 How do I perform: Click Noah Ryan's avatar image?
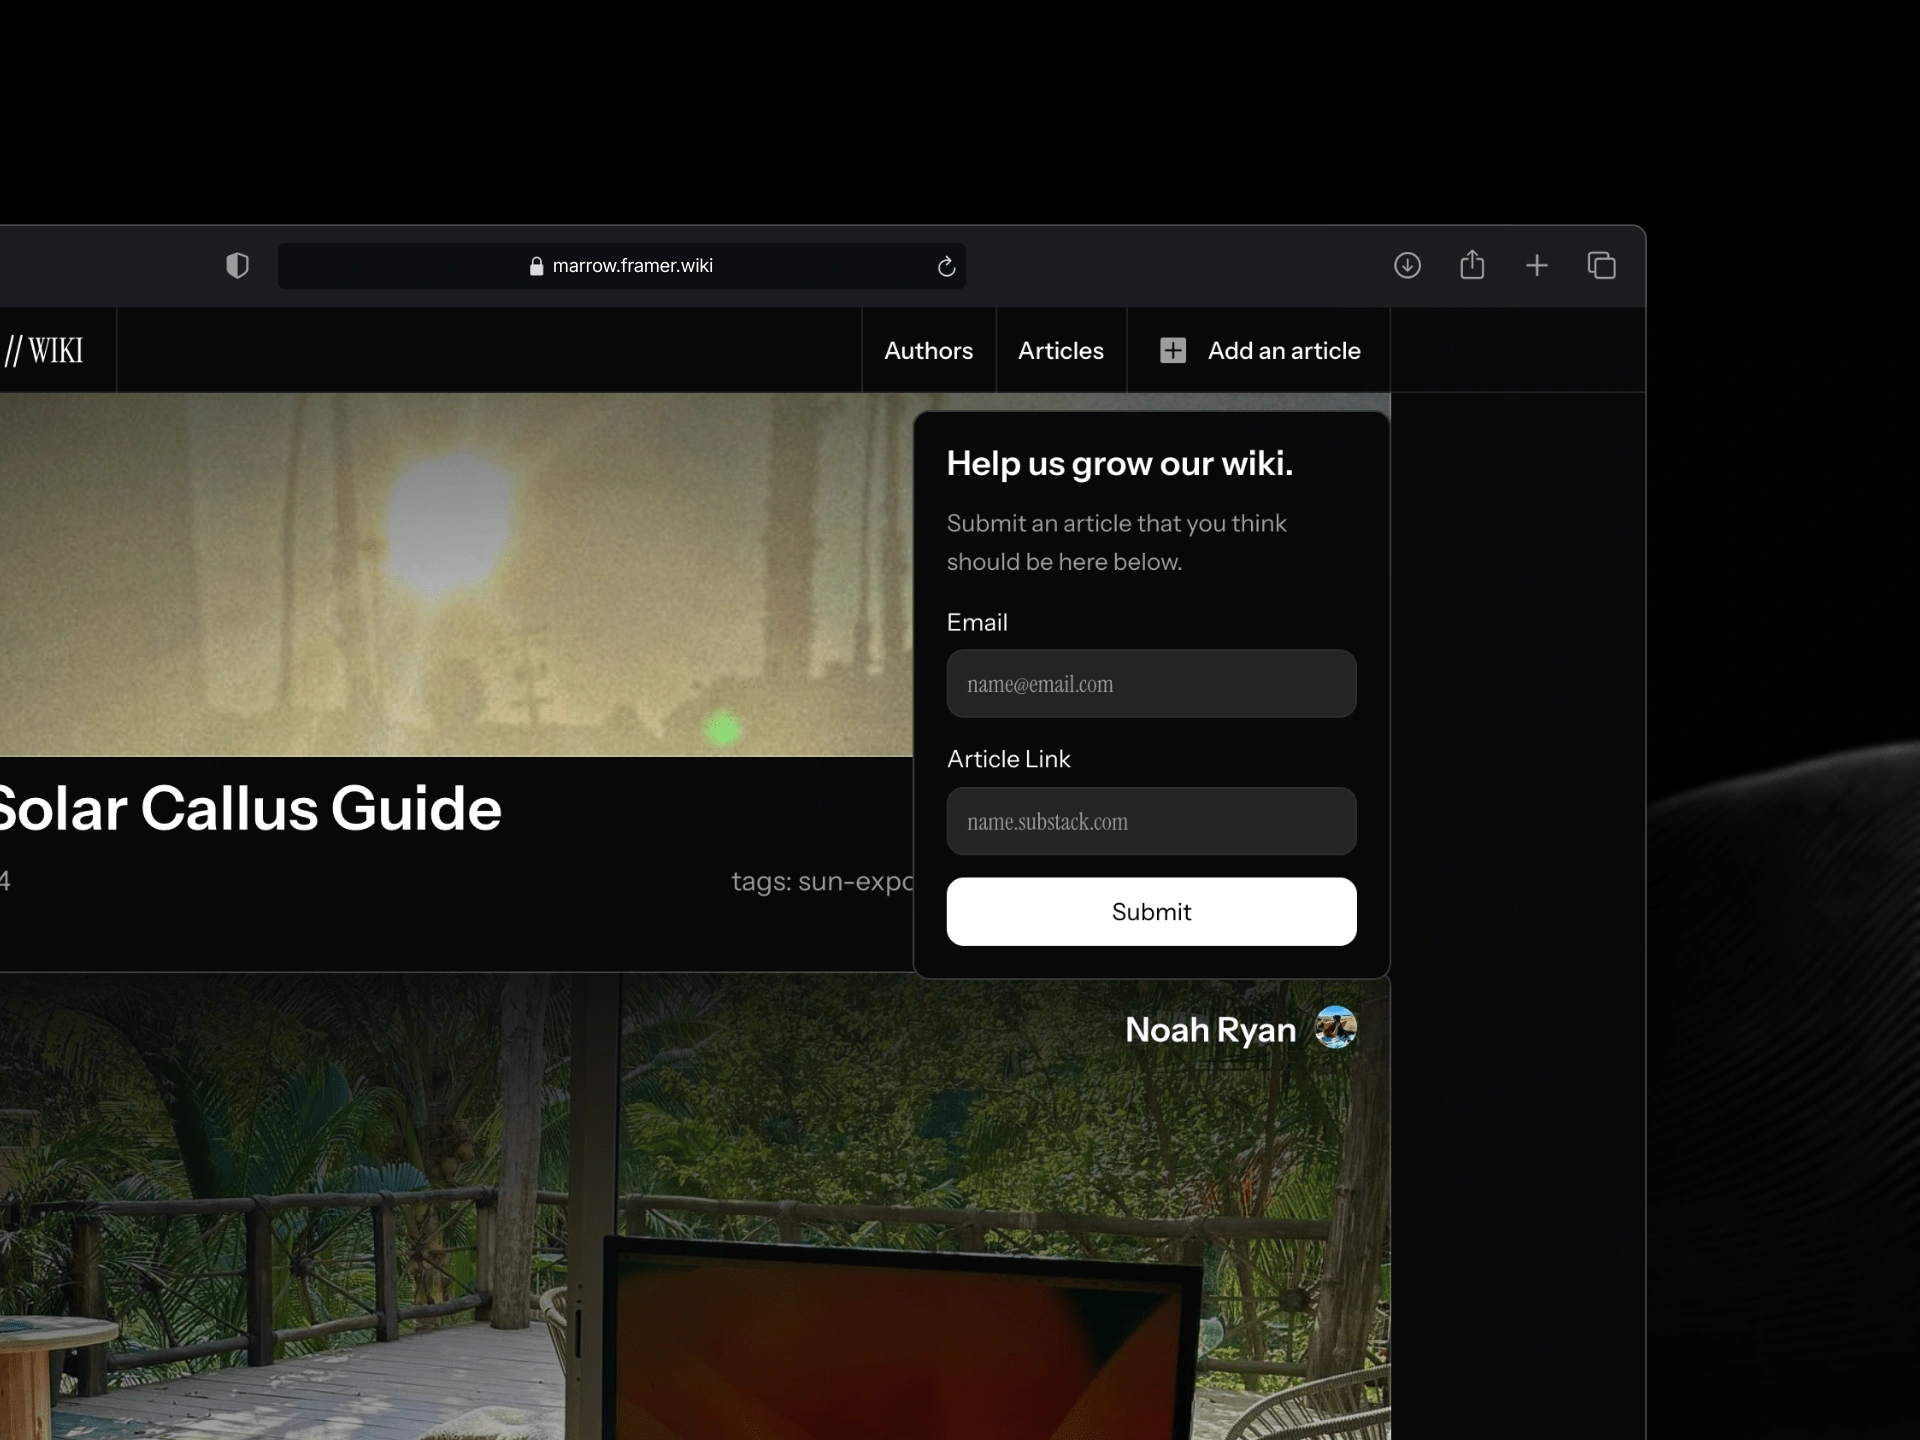1335,1028
